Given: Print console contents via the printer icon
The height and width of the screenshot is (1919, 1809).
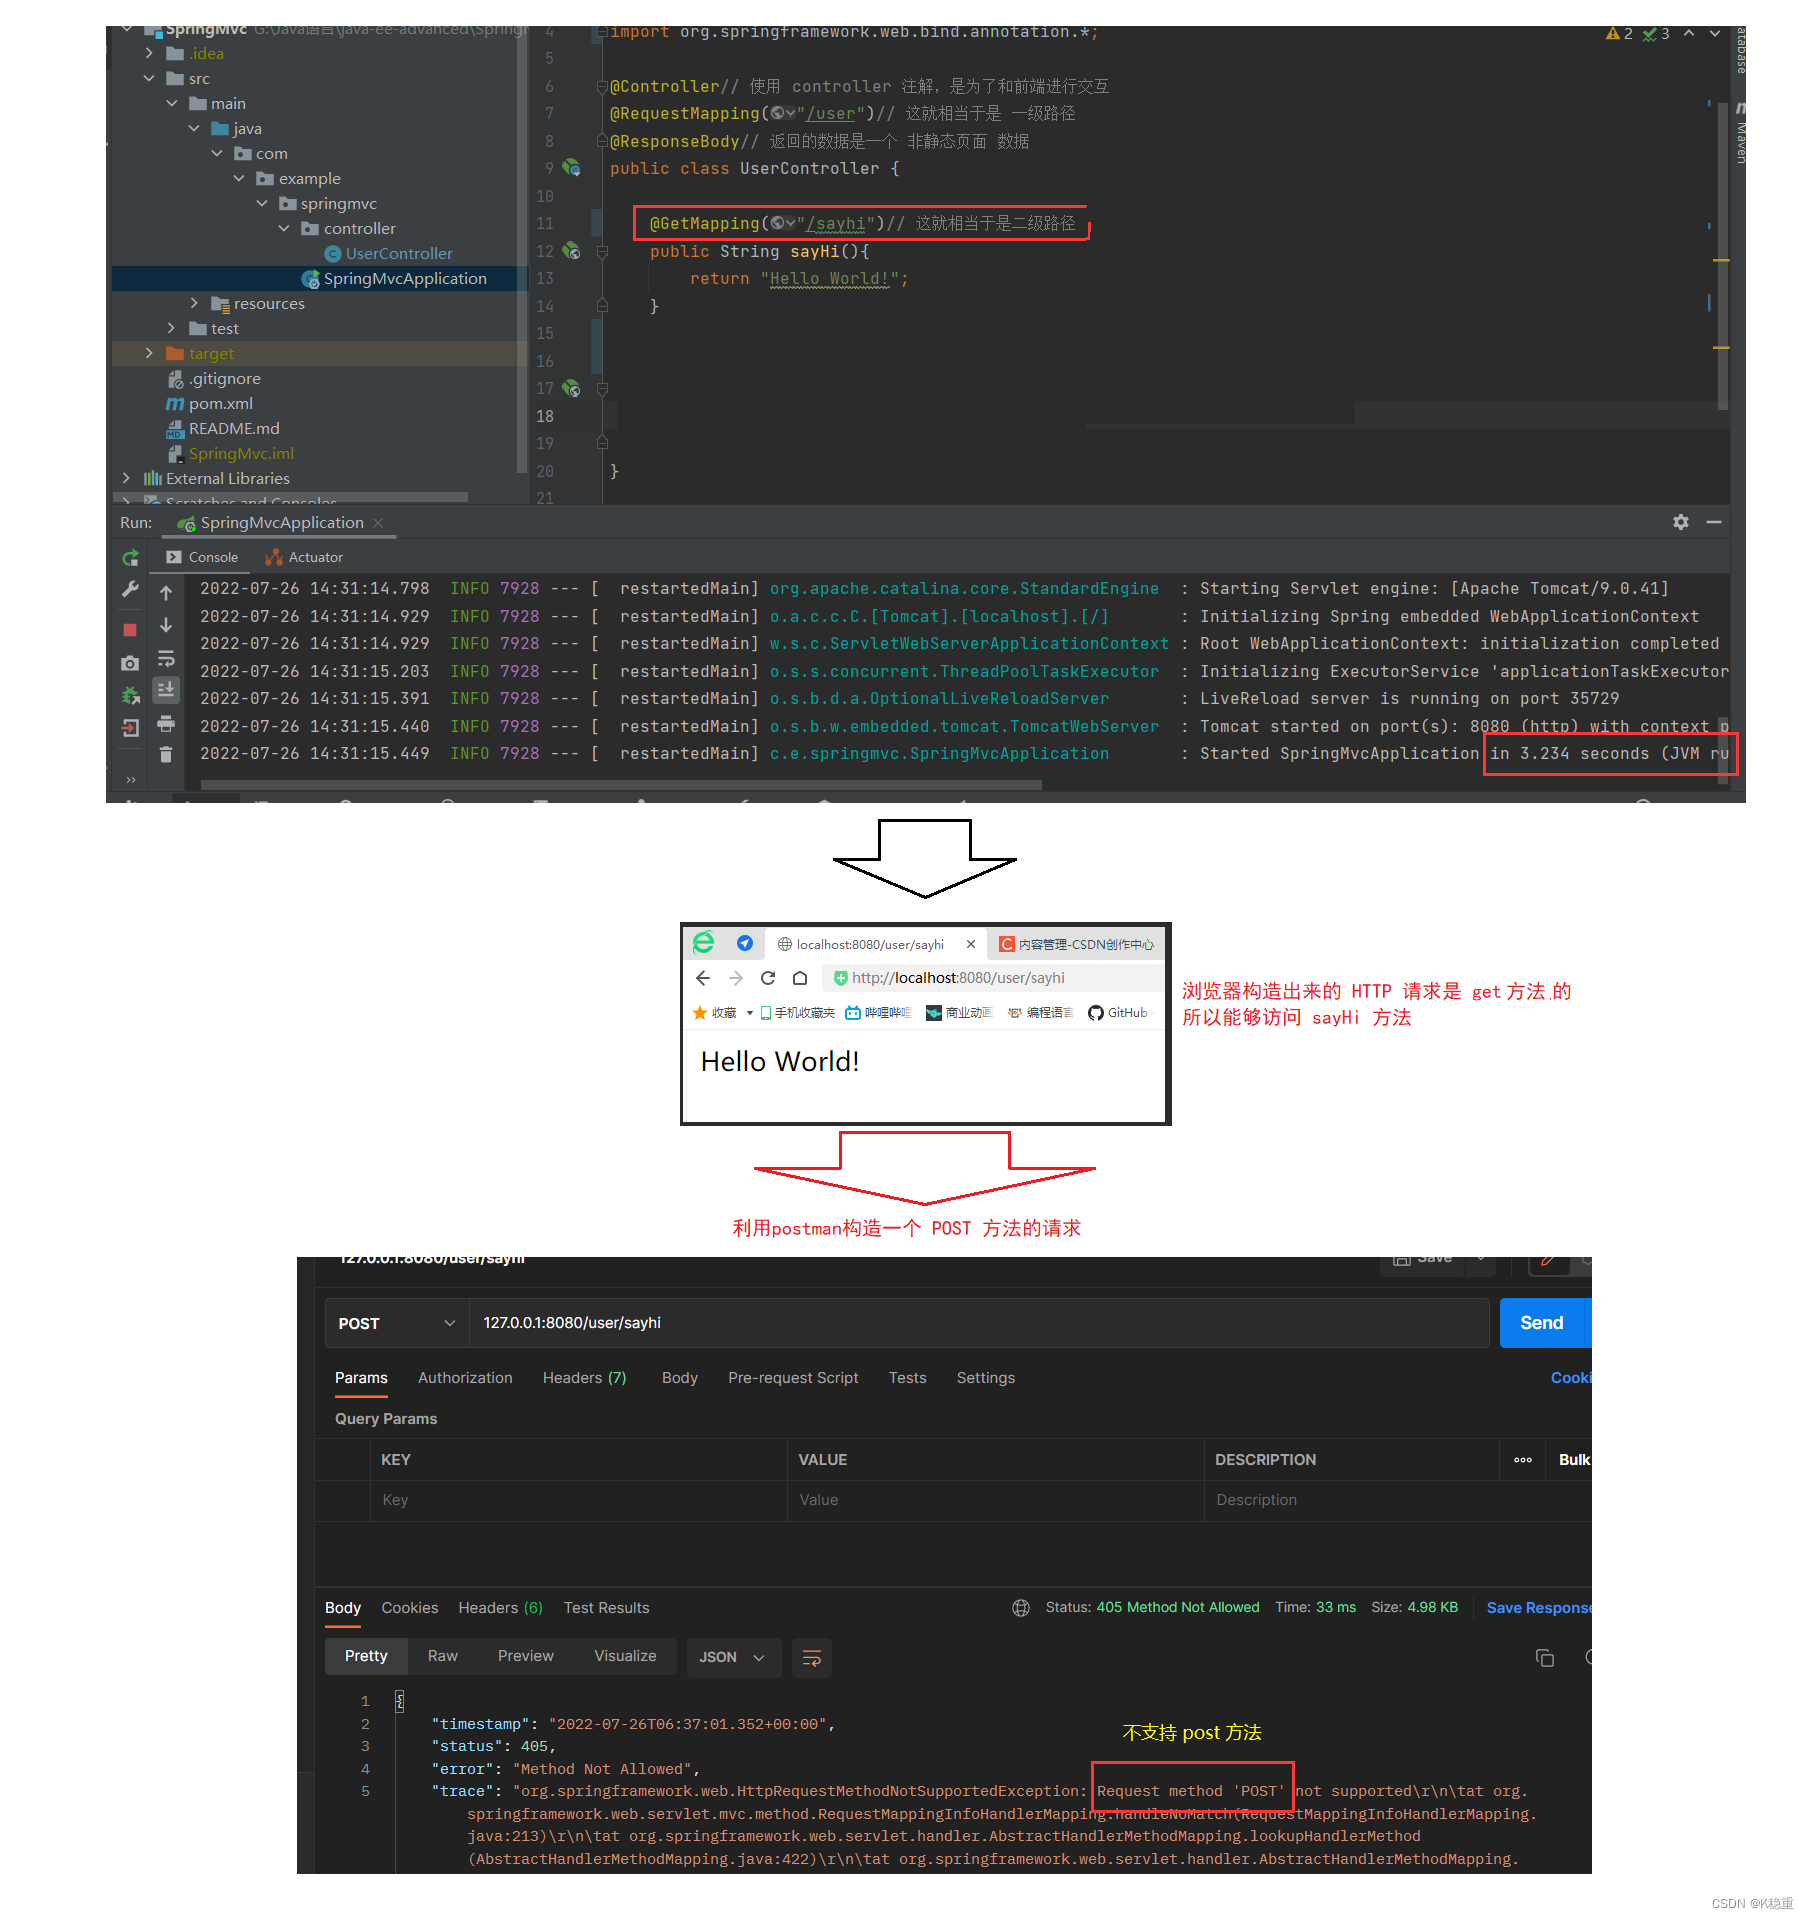Looking at the screenshot, I should (x=166, y=722).
